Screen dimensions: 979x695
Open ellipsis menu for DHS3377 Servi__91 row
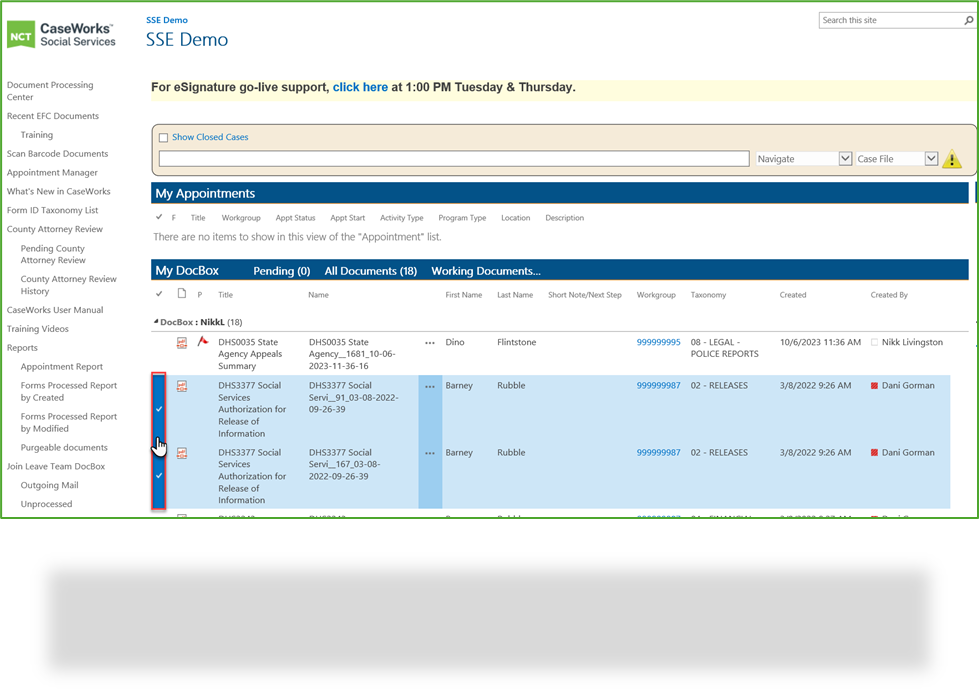[430, 387]
